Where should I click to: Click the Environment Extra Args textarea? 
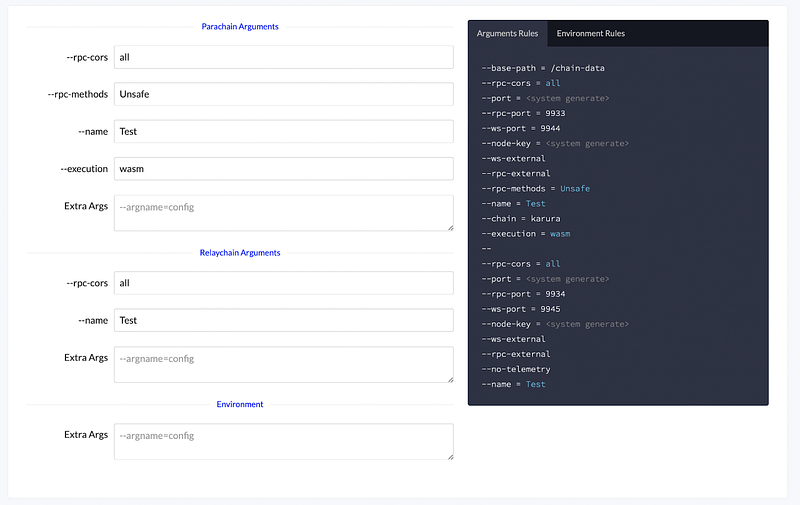[283, 441]
